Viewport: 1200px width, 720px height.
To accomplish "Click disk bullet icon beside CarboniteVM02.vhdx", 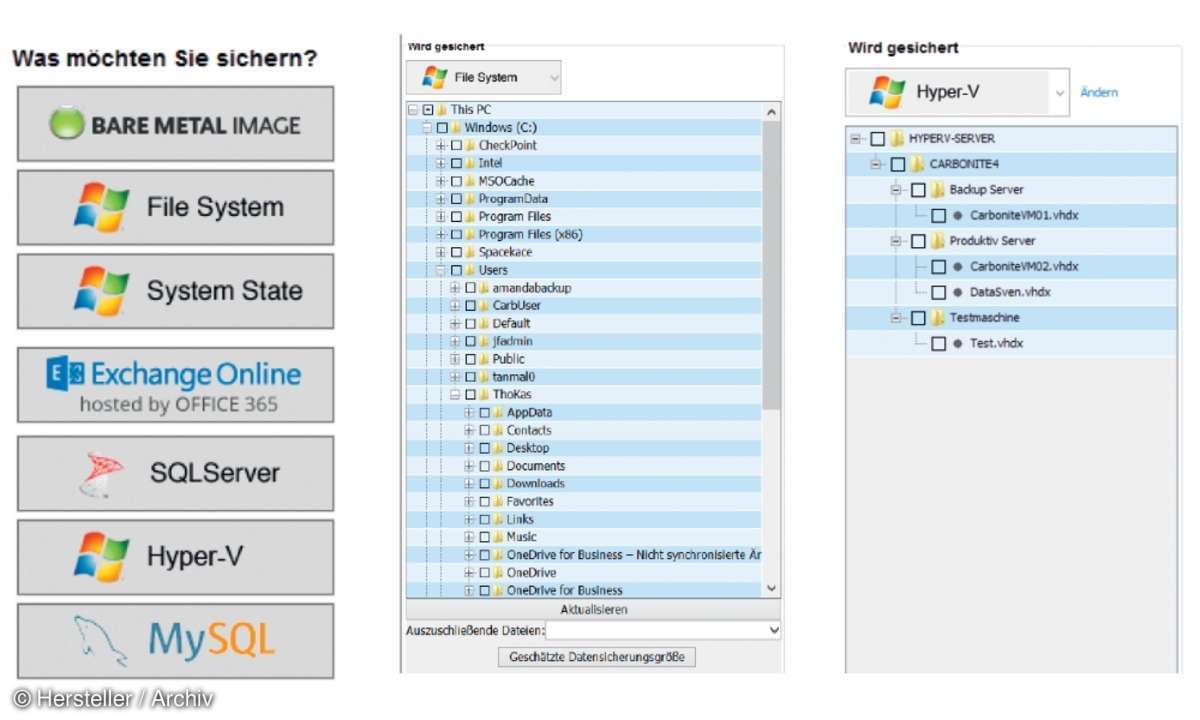I will coord(957,267).
